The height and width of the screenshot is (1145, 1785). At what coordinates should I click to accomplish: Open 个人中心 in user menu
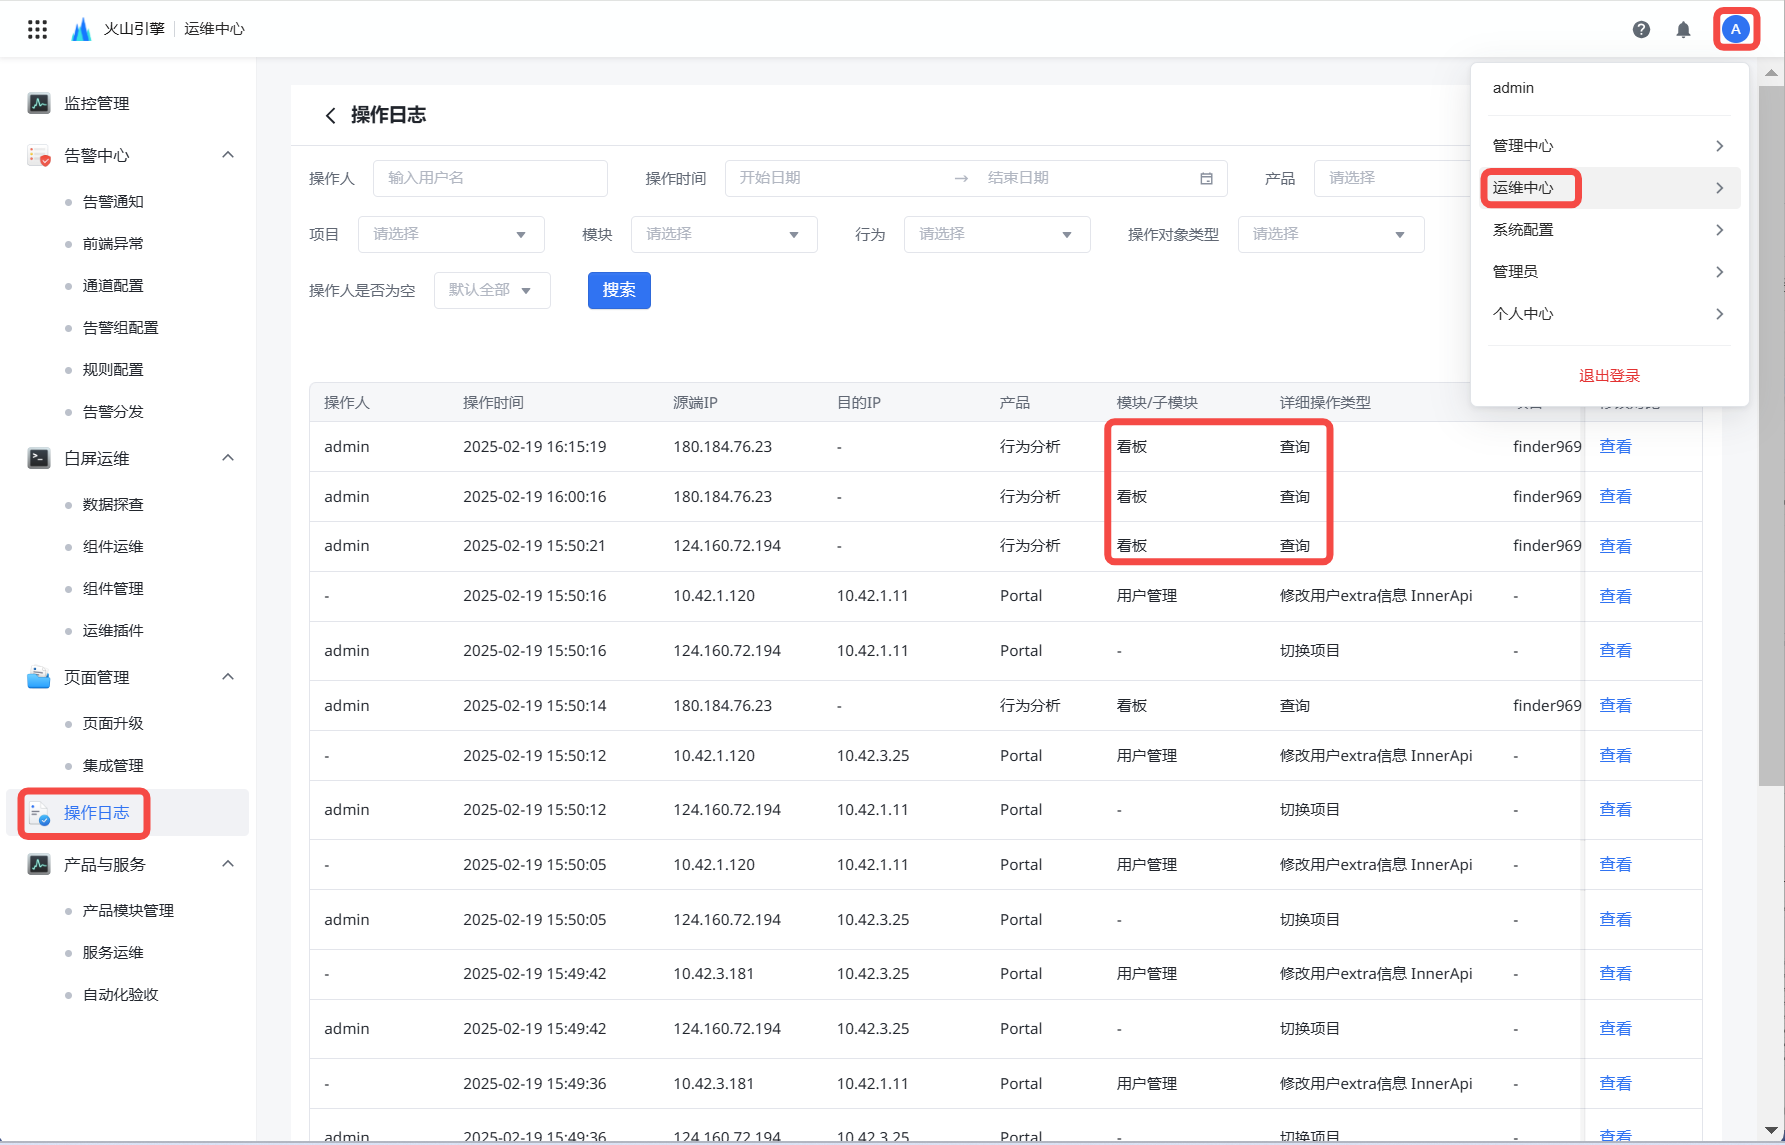[1609, 314]
